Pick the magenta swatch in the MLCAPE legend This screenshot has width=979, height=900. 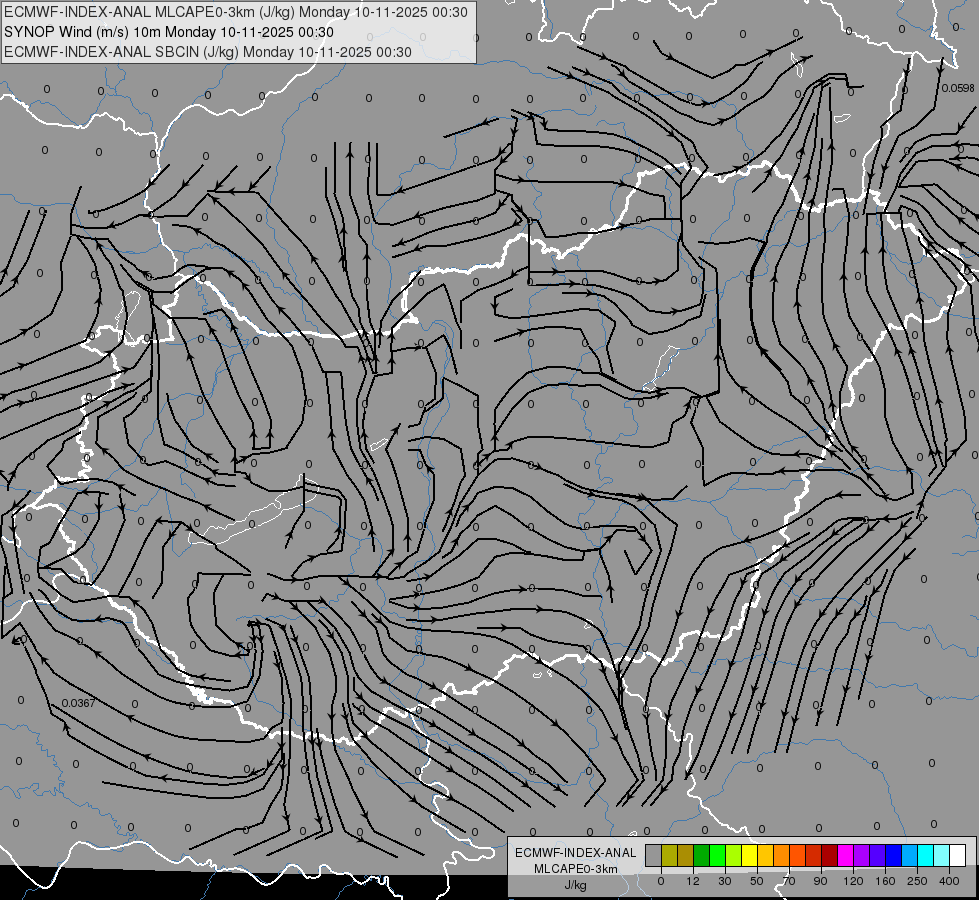coord(845,856)
